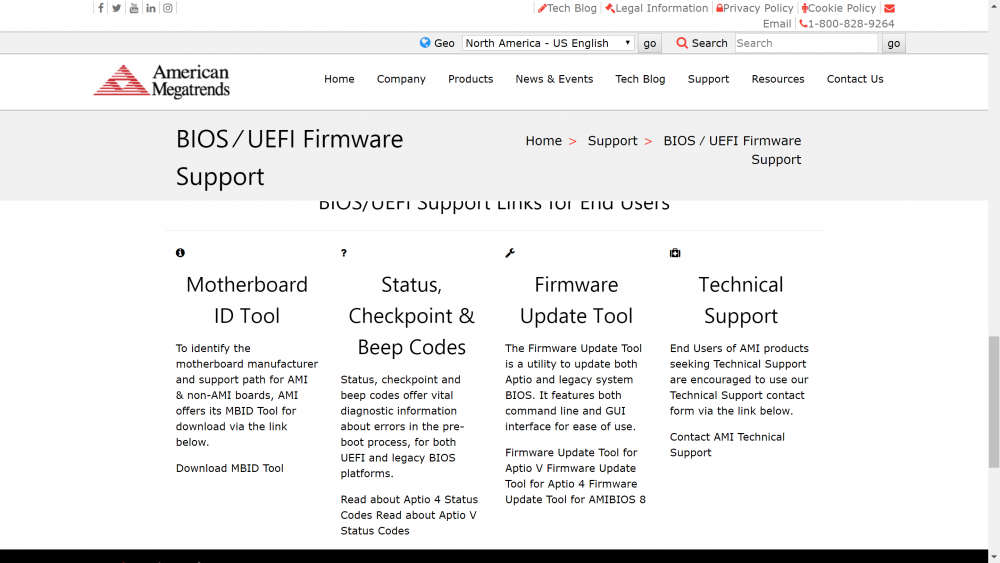Open the Instagram social icon
This screenshot has width=1000, height=563.
click(168, 8)
